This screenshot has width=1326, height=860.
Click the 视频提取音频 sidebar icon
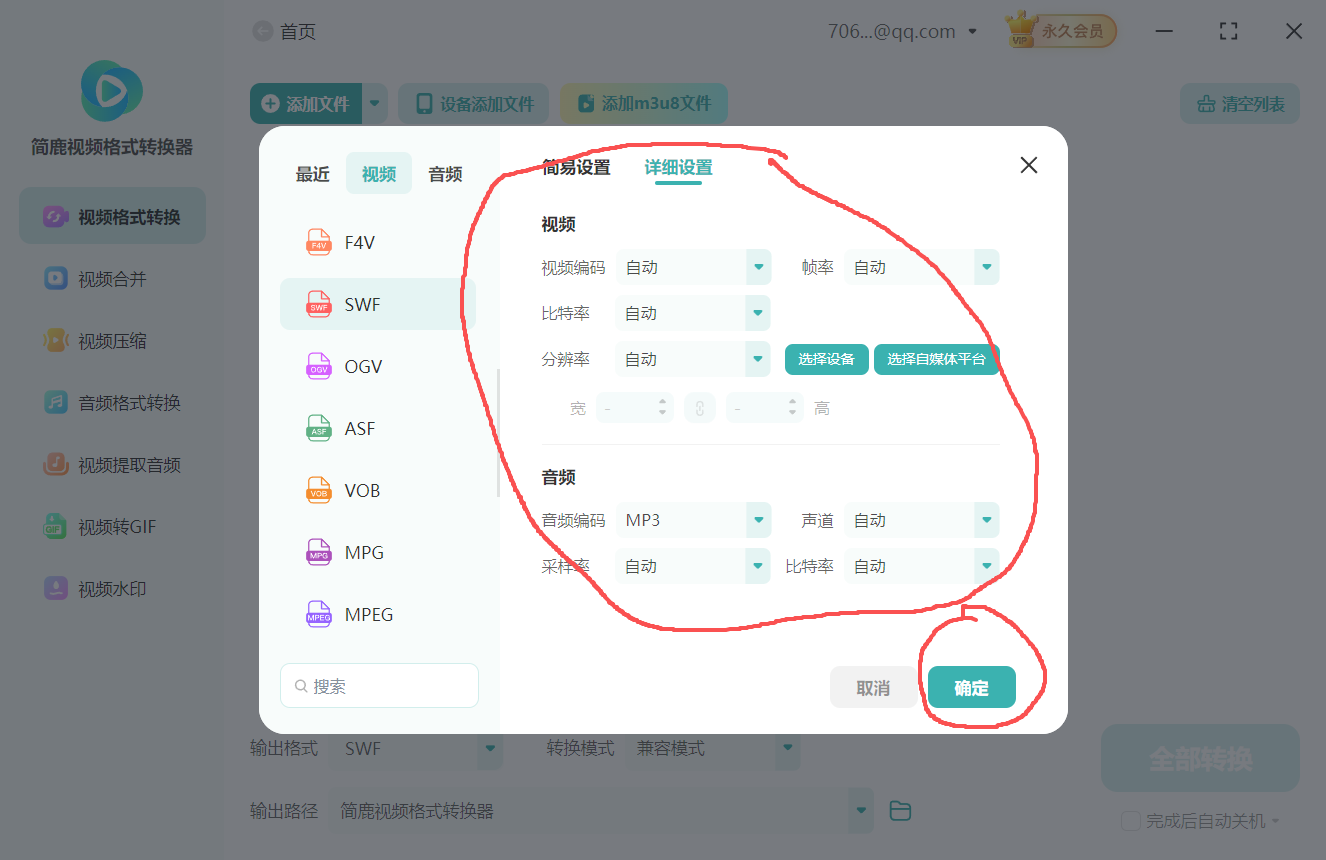coord(56,465)
